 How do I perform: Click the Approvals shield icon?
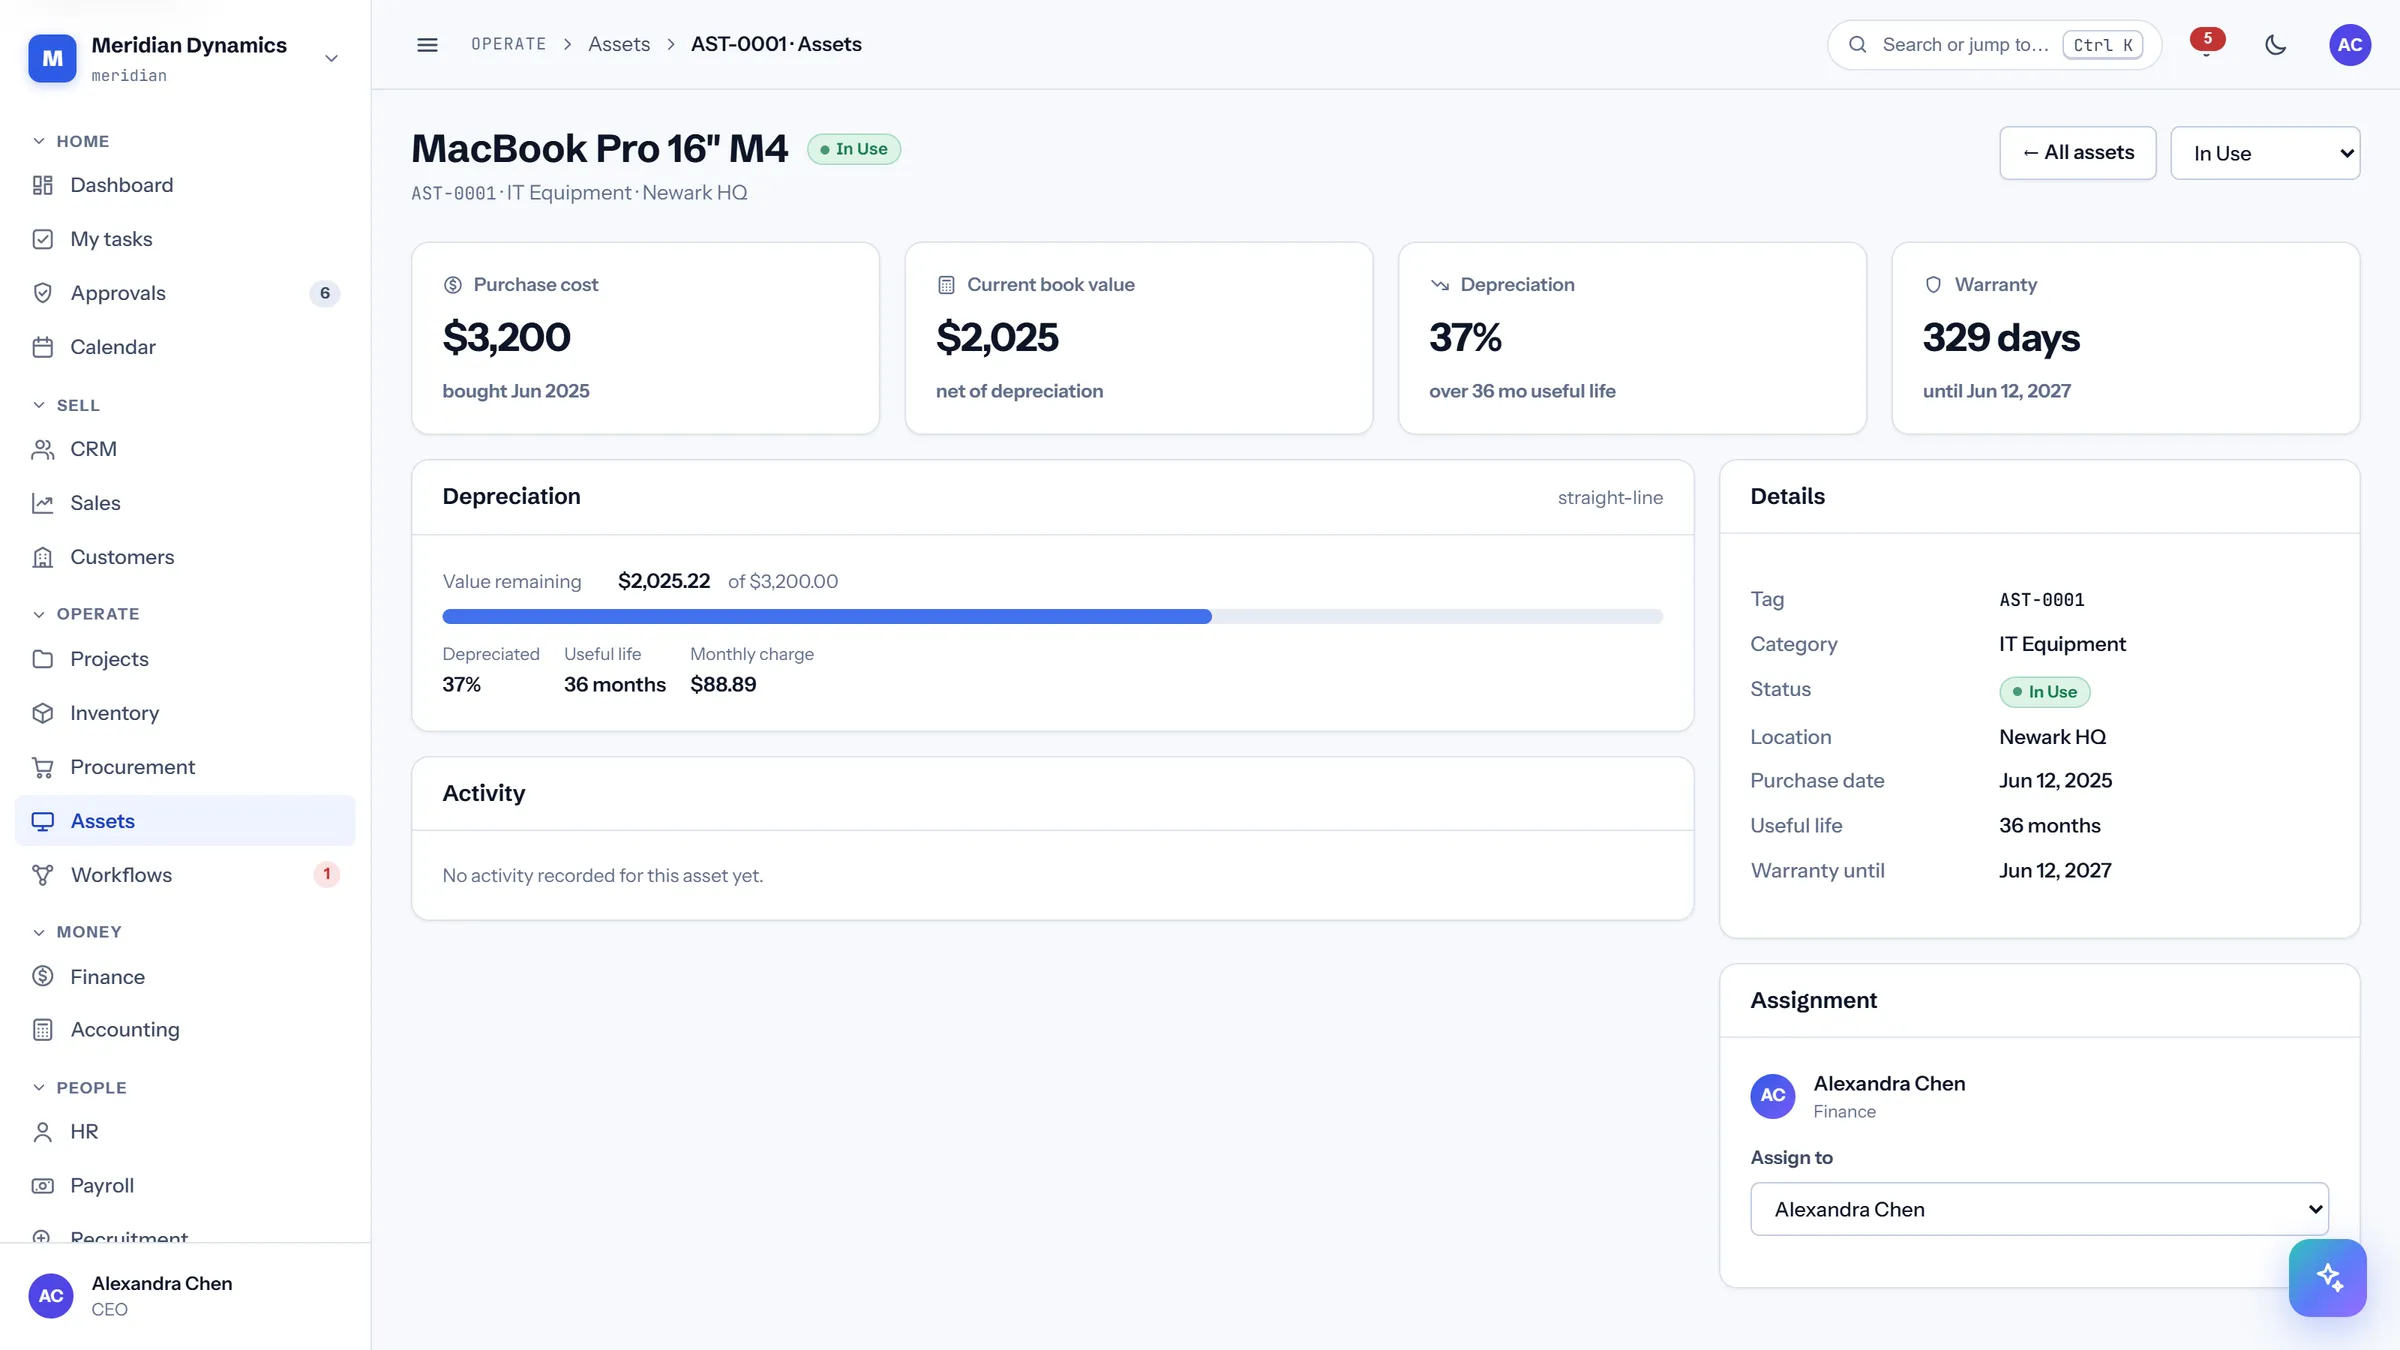(x=42, y=293)
